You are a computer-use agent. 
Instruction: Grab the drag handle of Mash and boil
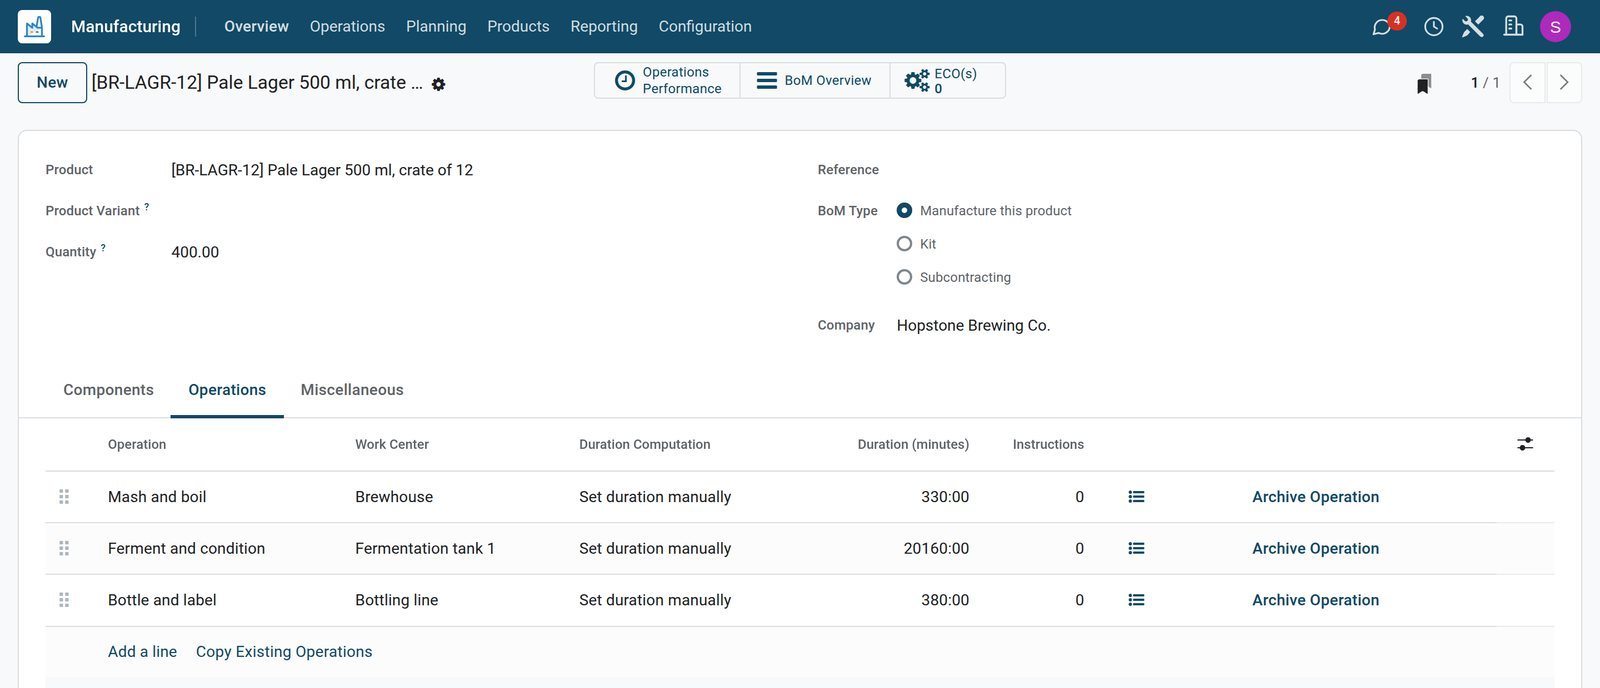pos(64,497)
